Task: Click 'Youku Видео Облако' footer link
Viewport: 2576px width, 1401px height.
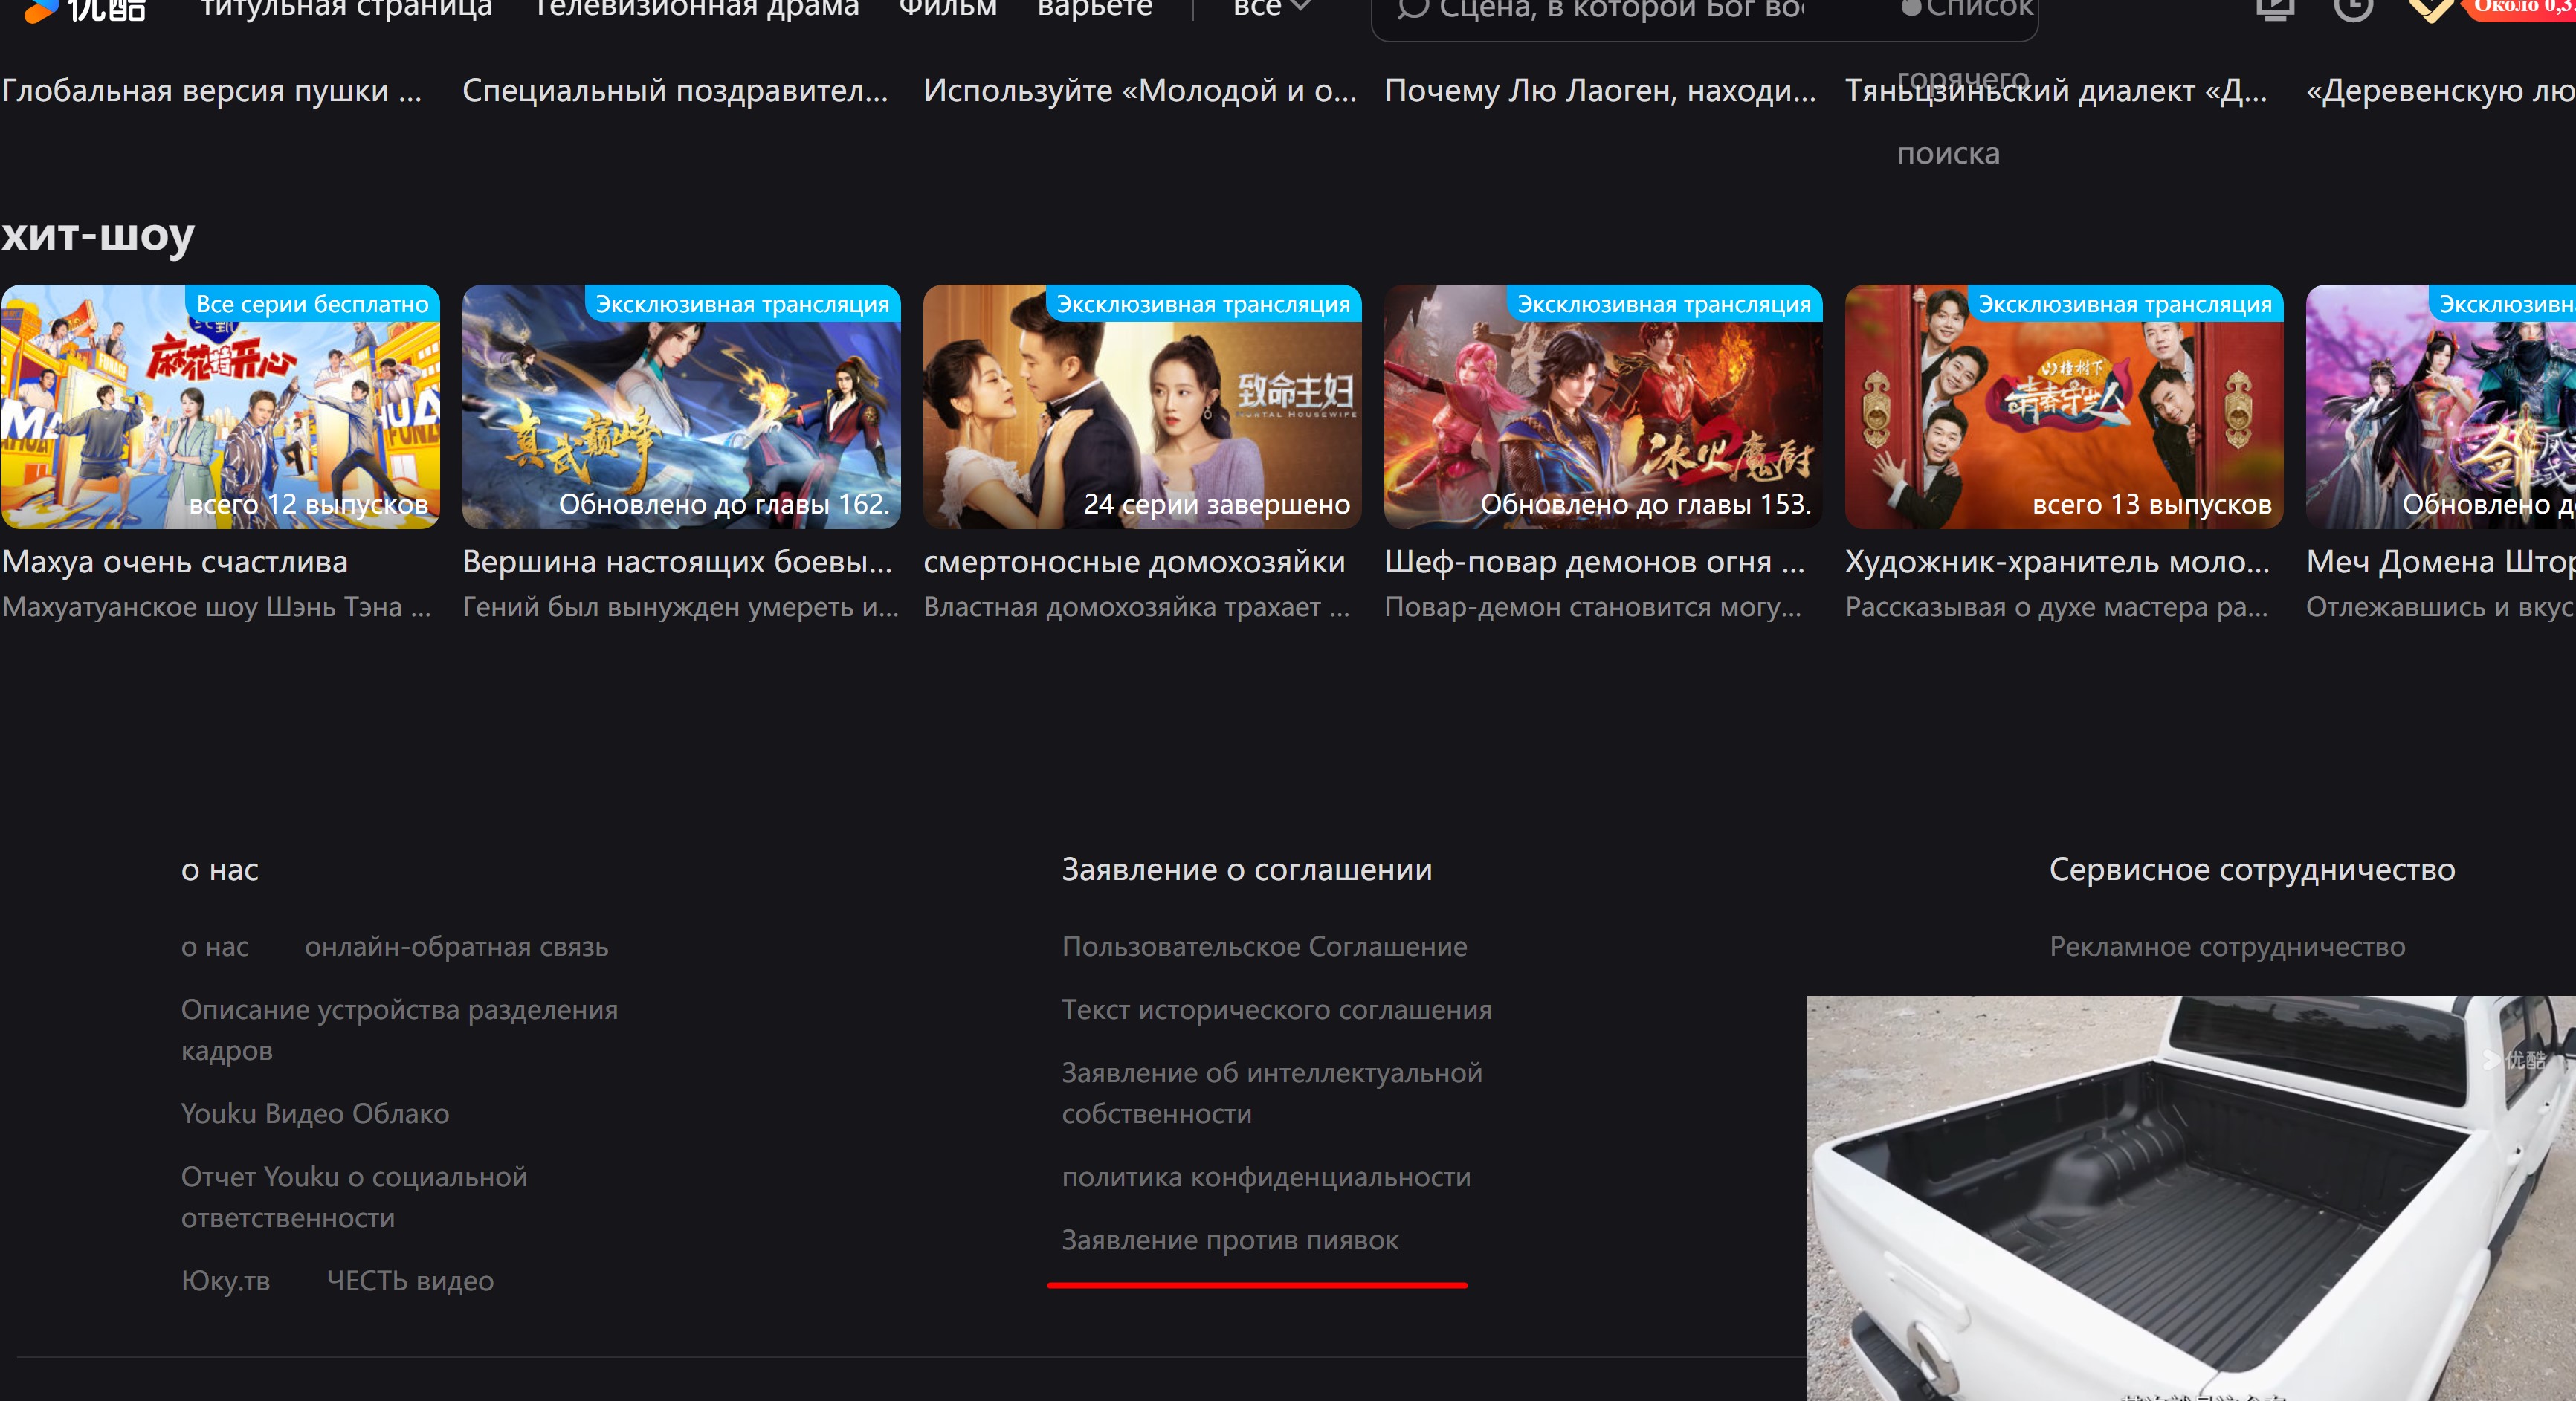Action: (x=315, y=1114)
